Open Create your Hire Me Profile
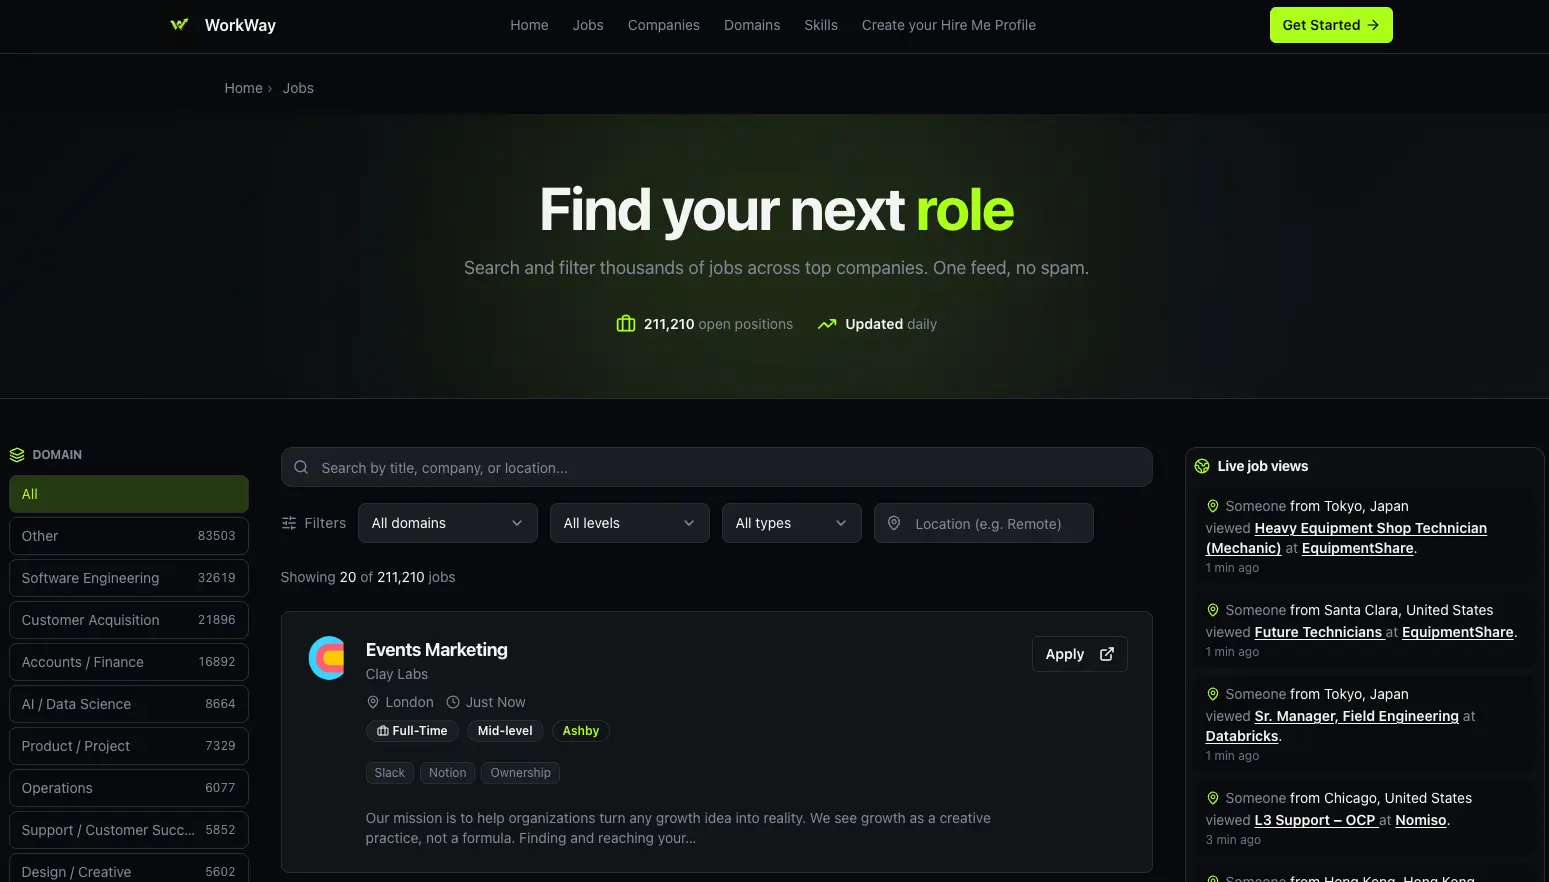The width and height of the screenshot is (1549, 882). point(949,25)
